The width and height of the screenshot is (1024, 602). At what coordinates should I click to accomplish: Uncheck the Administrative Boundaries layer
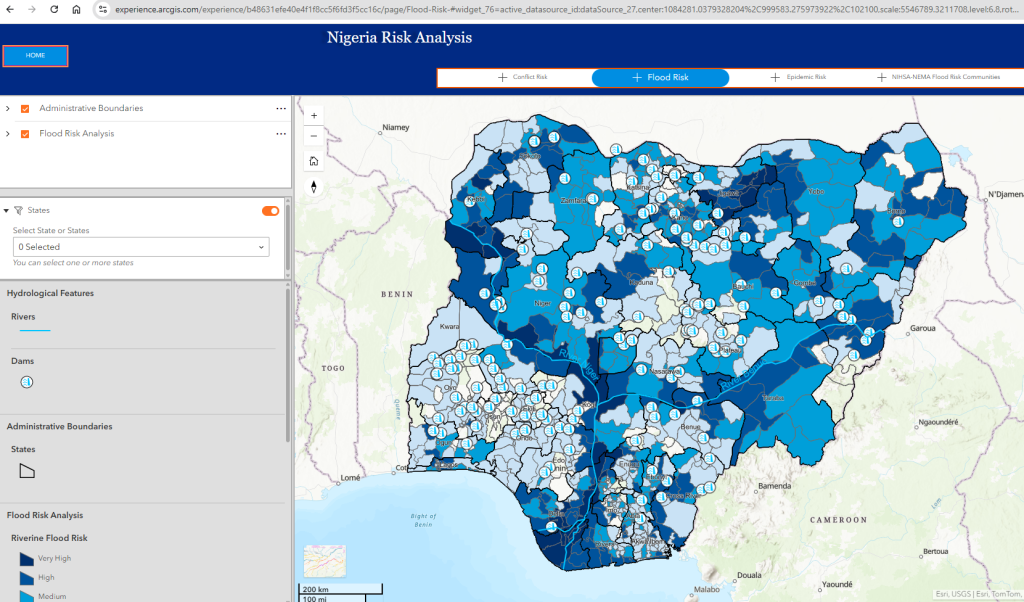[25, 108]
